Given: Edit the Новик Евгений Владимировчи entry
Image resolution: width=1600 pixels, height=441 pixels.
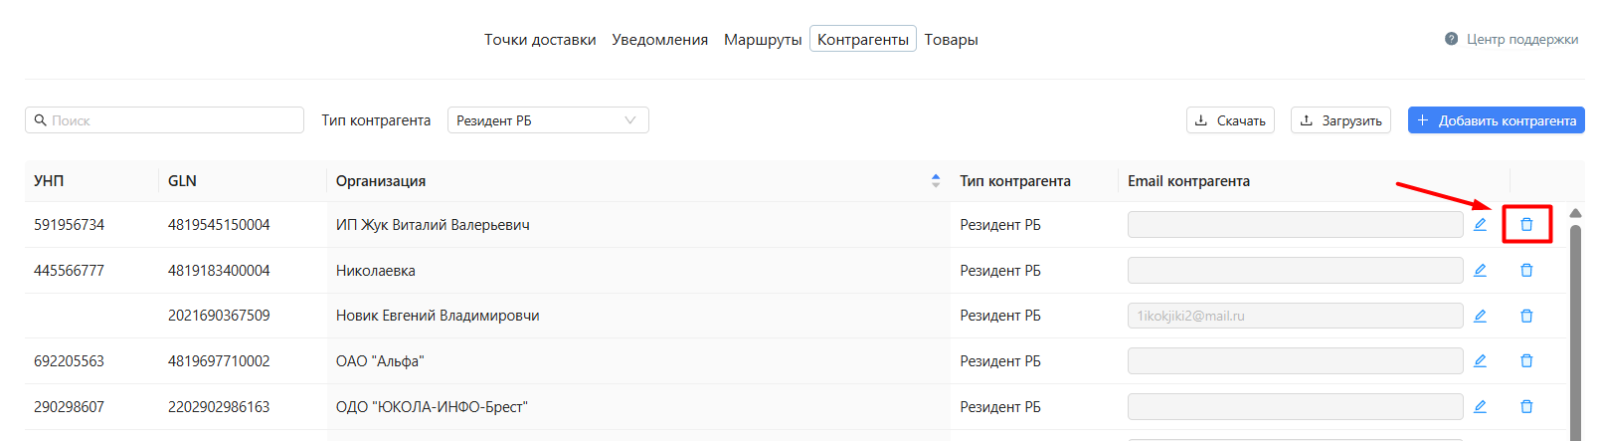Looking at the screenshot, I should [1480, 316].
